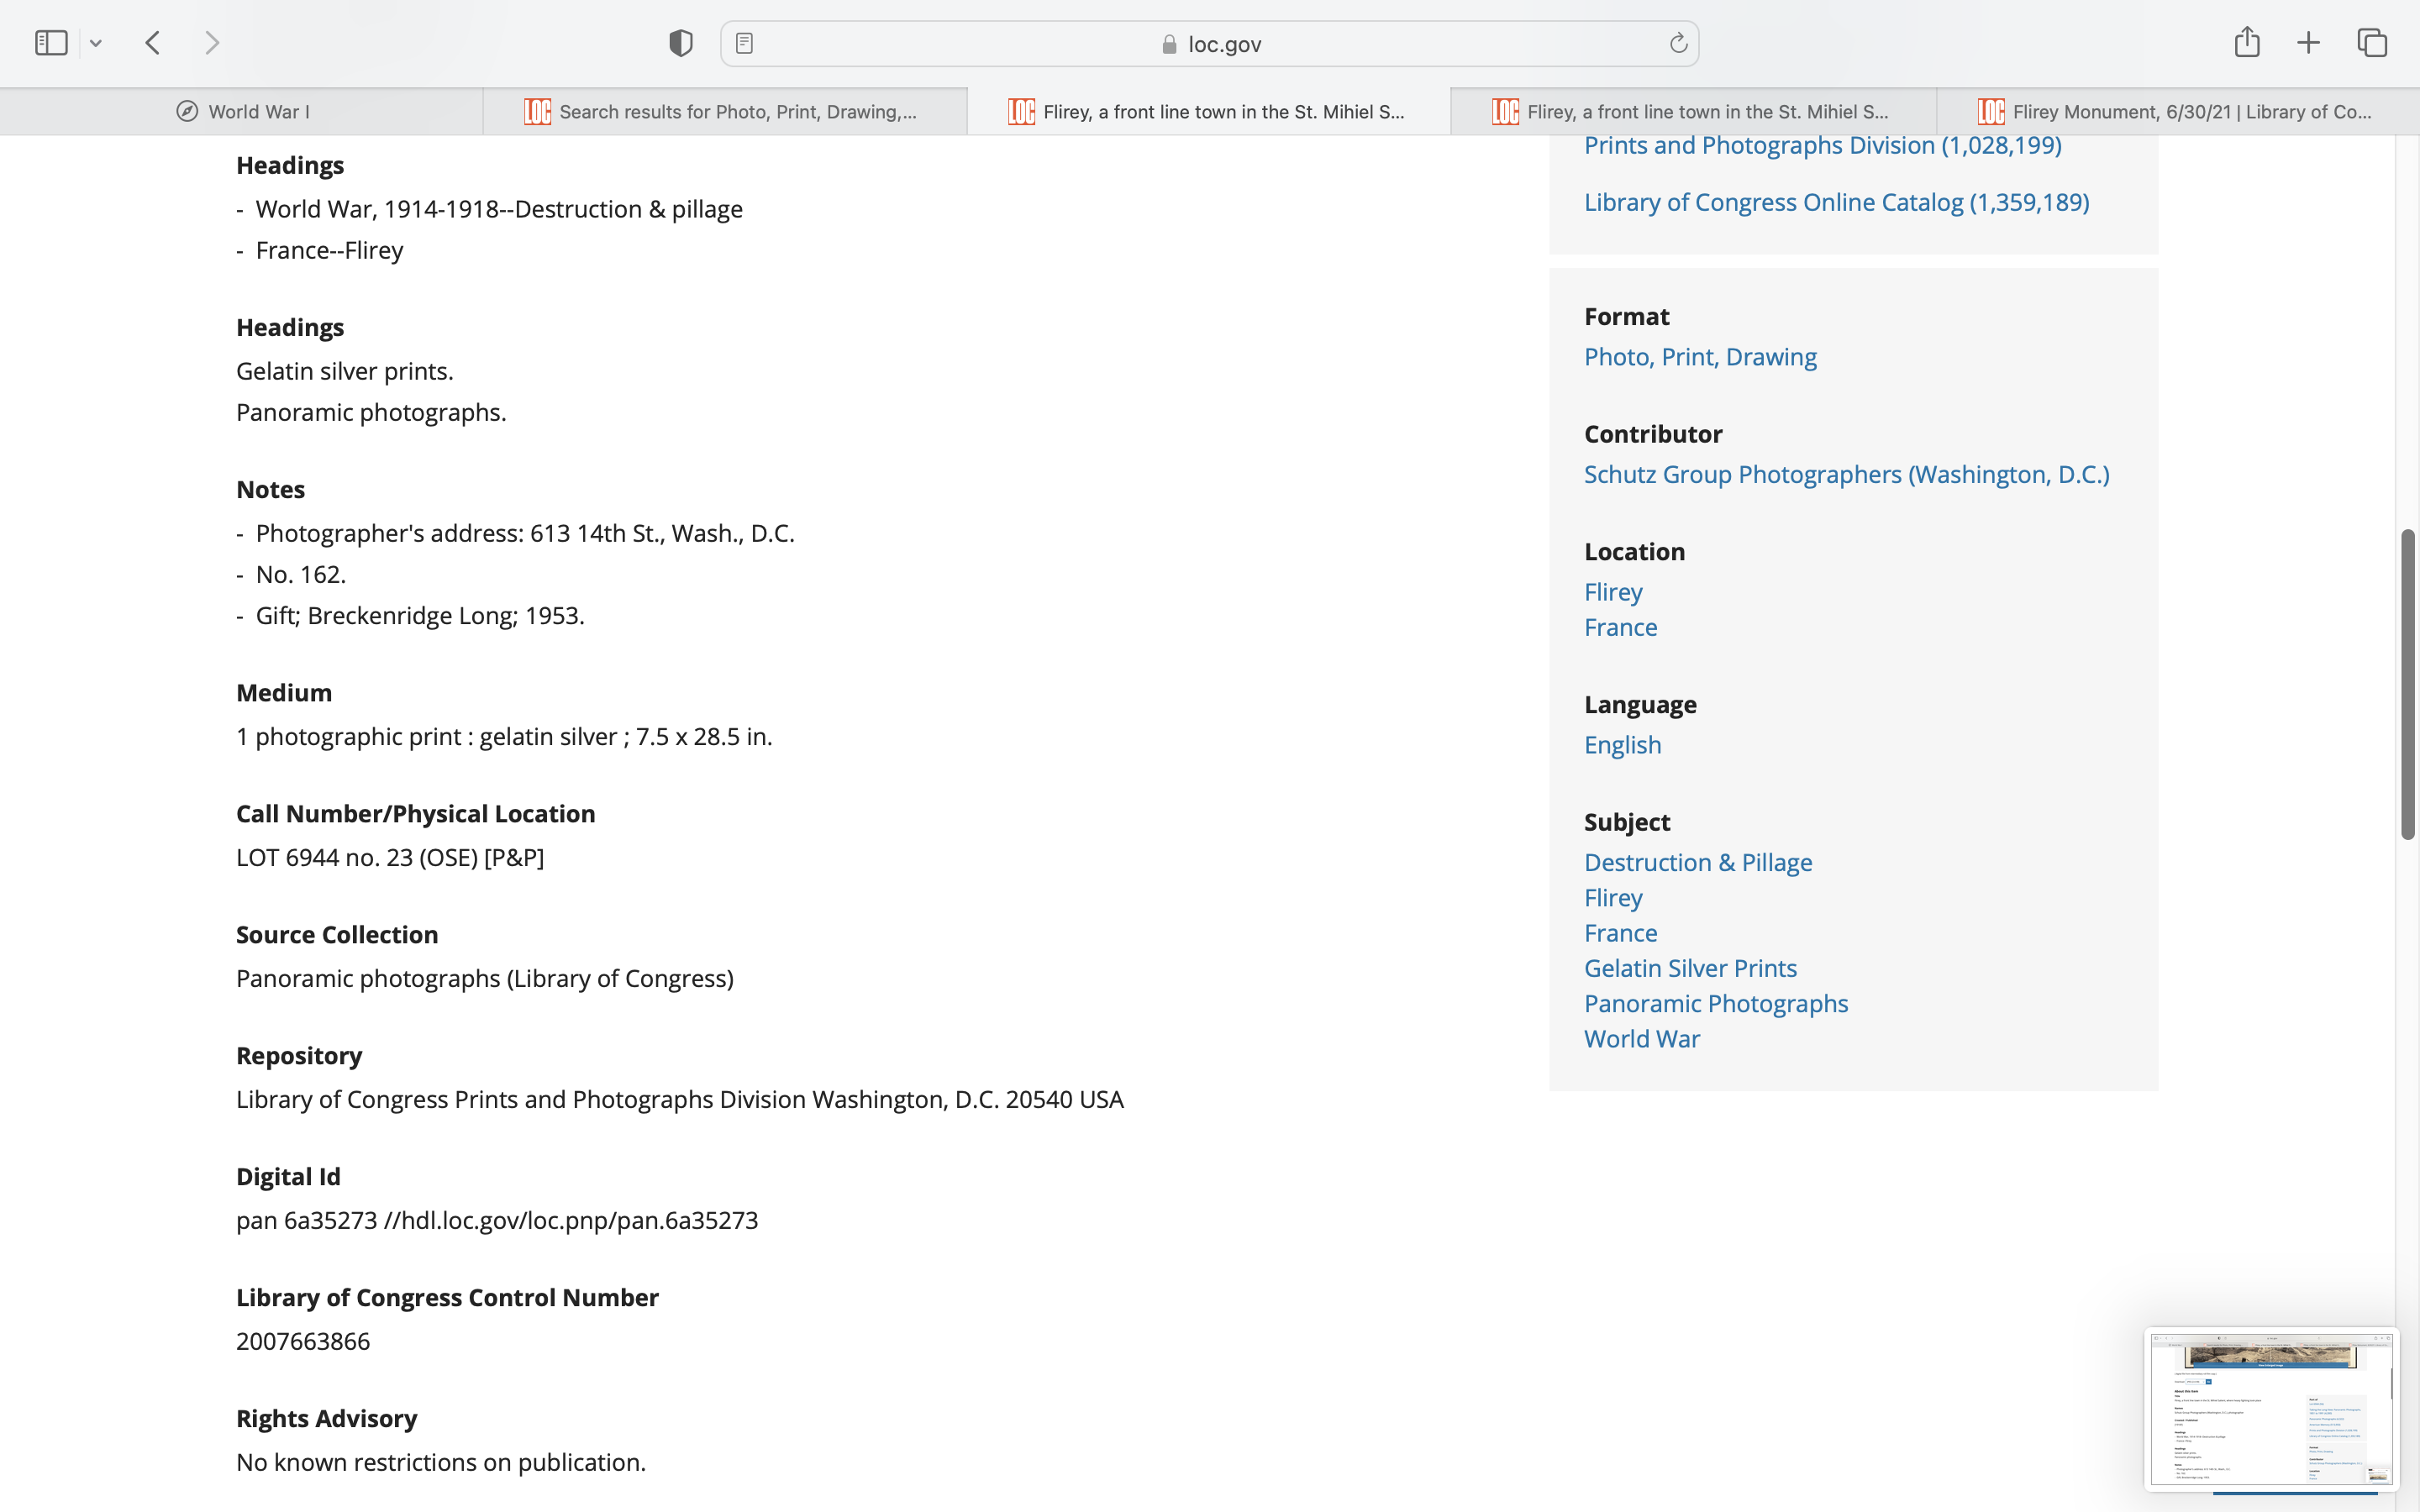
Task: Open the screenshot preview thumbnail
Action: click(2270, 1408)
